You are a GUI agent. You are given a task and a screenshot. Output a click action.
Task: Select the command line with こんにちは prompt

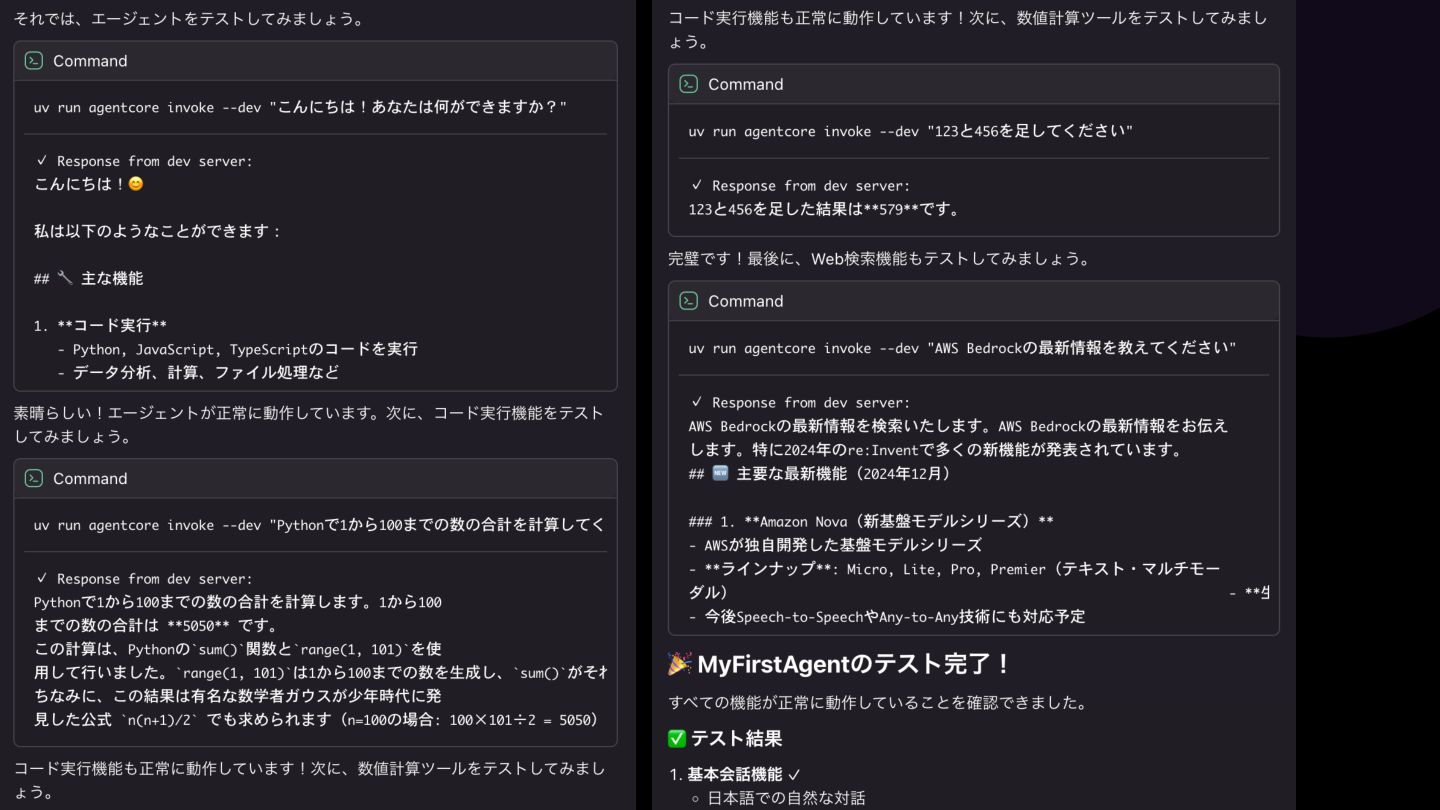tap(300, 107)
